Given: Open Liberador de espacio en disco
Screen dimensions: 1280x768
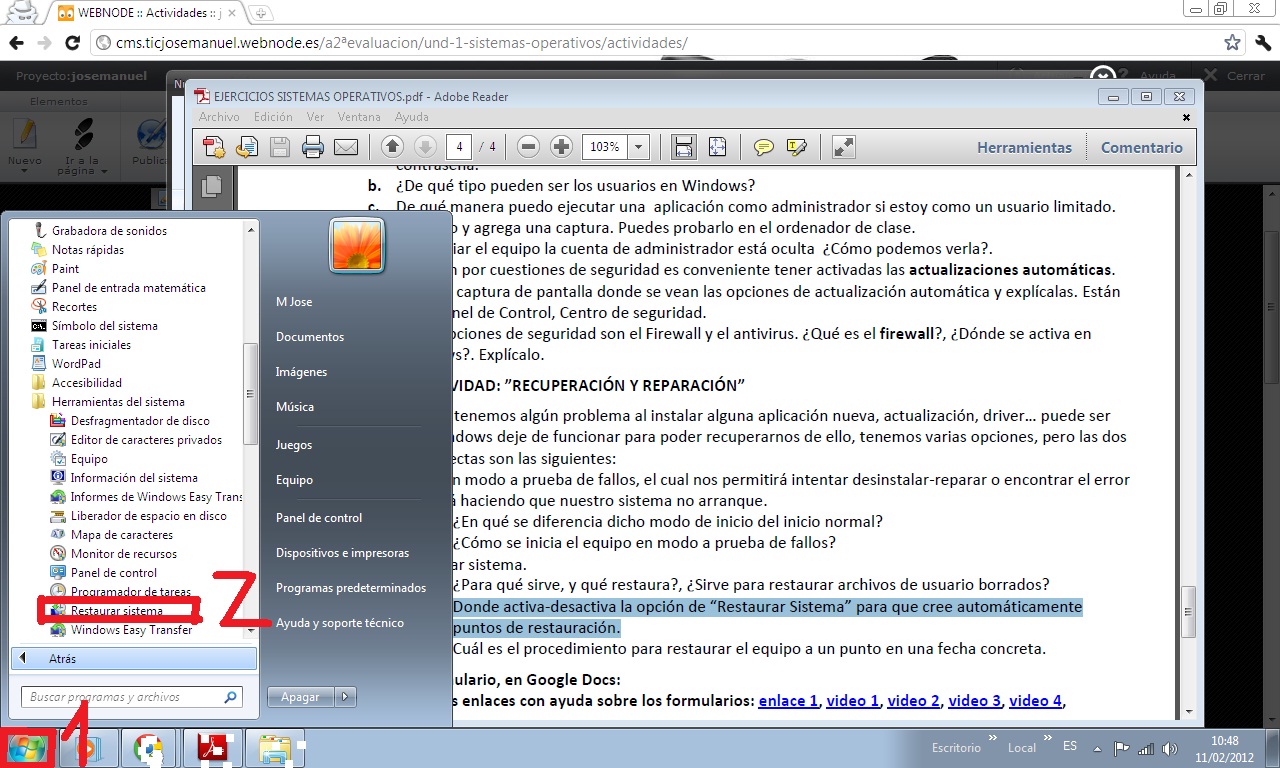Looking at the screenshot, I should 139,515.
